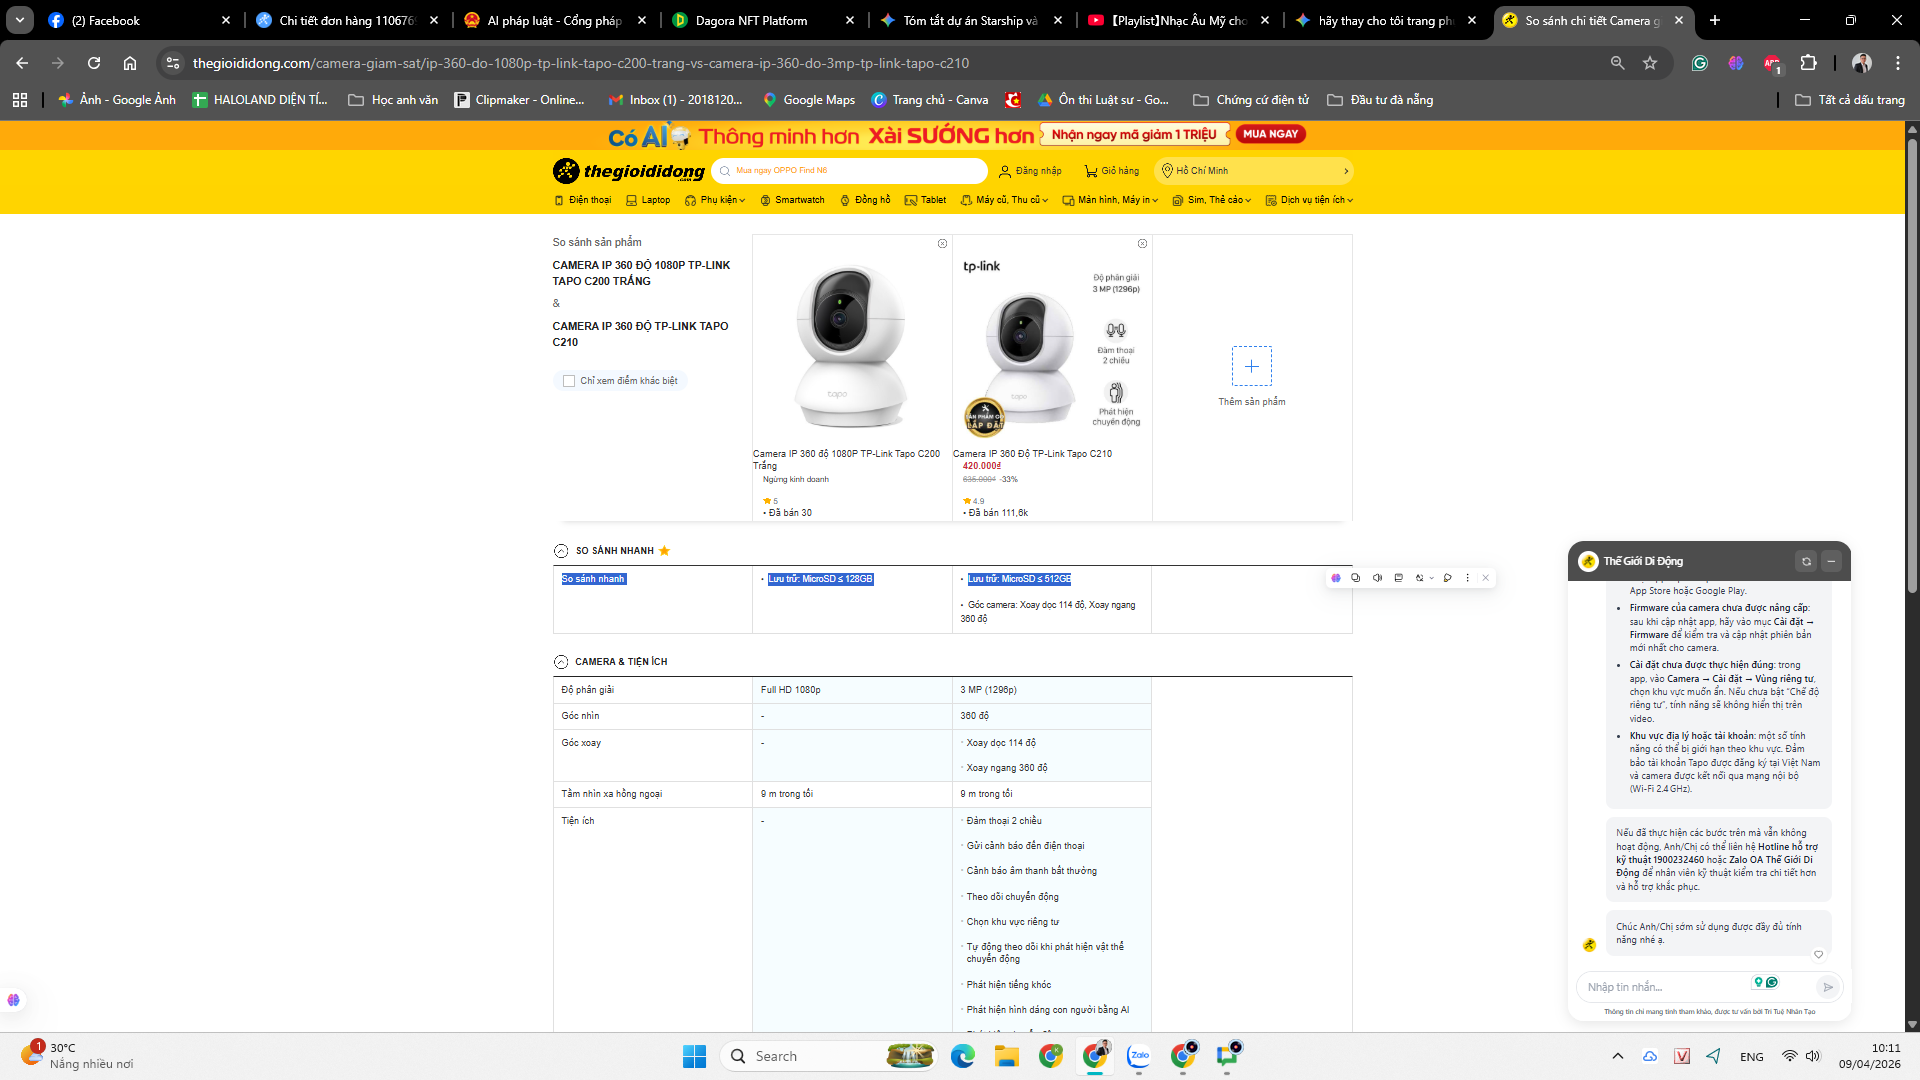
Task: Minimize the chat widget
Action: [1831, 561]
